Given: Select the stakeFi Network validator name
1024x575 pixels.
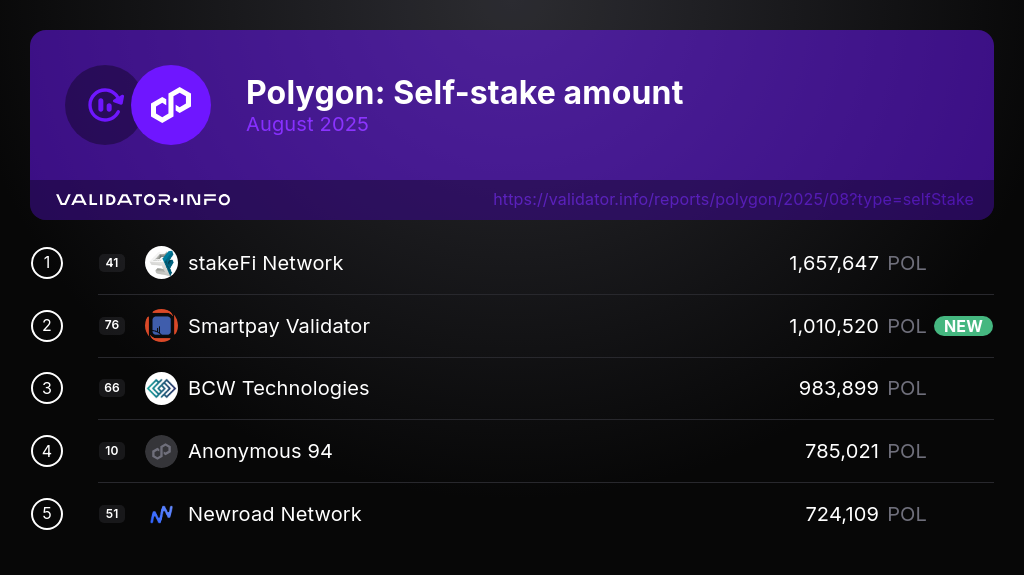Looking at the screenshot, I should coord(265,263).
